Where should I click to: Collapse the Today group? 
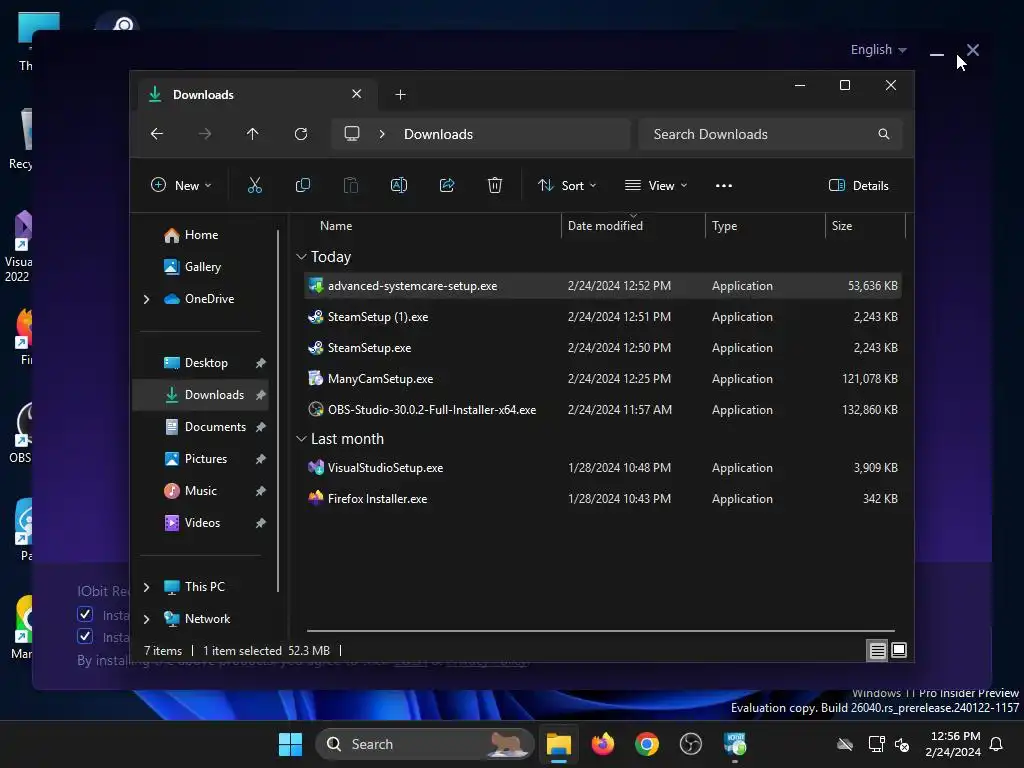pos(301,257)
